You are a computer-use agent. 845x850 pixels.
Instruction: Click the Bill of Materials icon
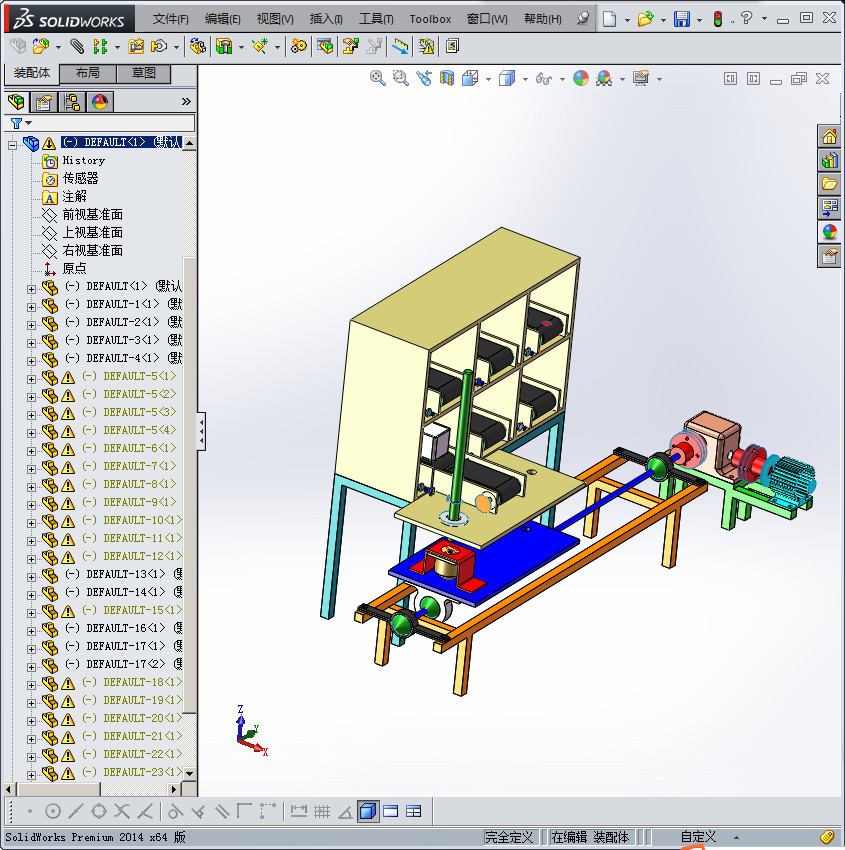pos(325,46)
